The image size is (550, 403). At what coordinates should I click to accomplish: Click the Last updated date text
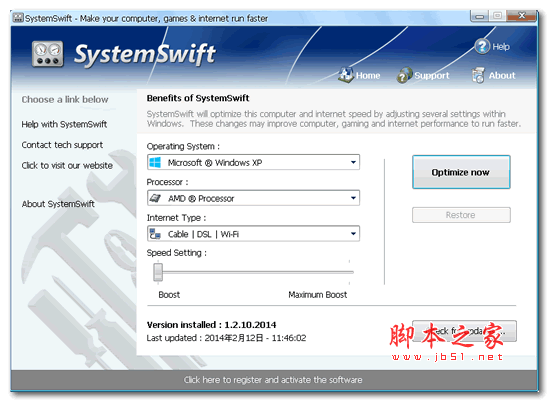226,338
